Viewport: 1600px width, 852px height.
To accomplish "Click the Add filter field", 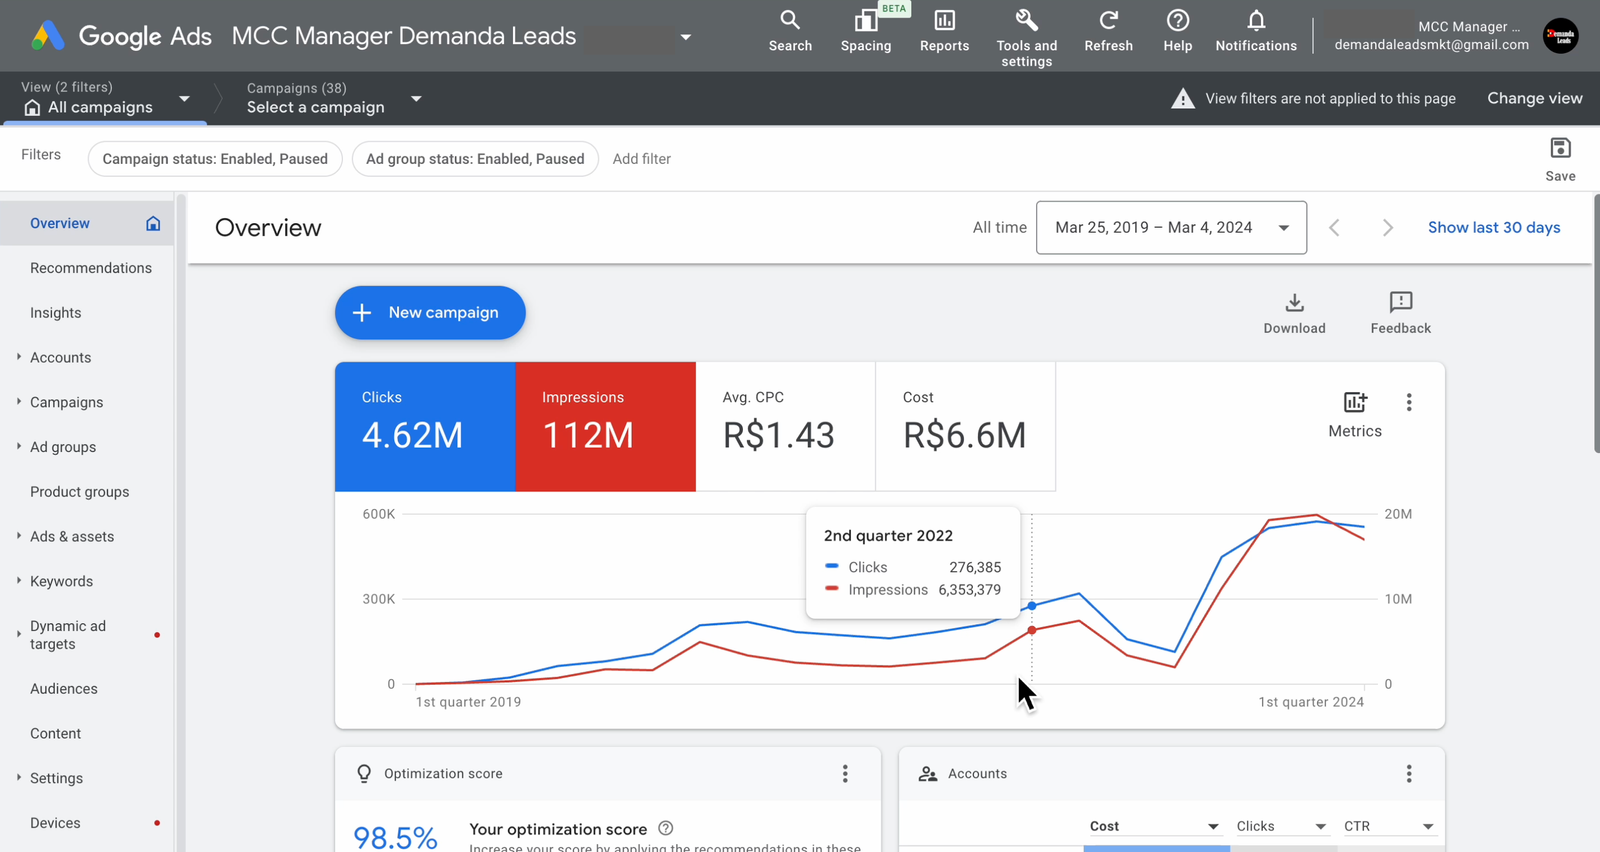I will [642, 159].
